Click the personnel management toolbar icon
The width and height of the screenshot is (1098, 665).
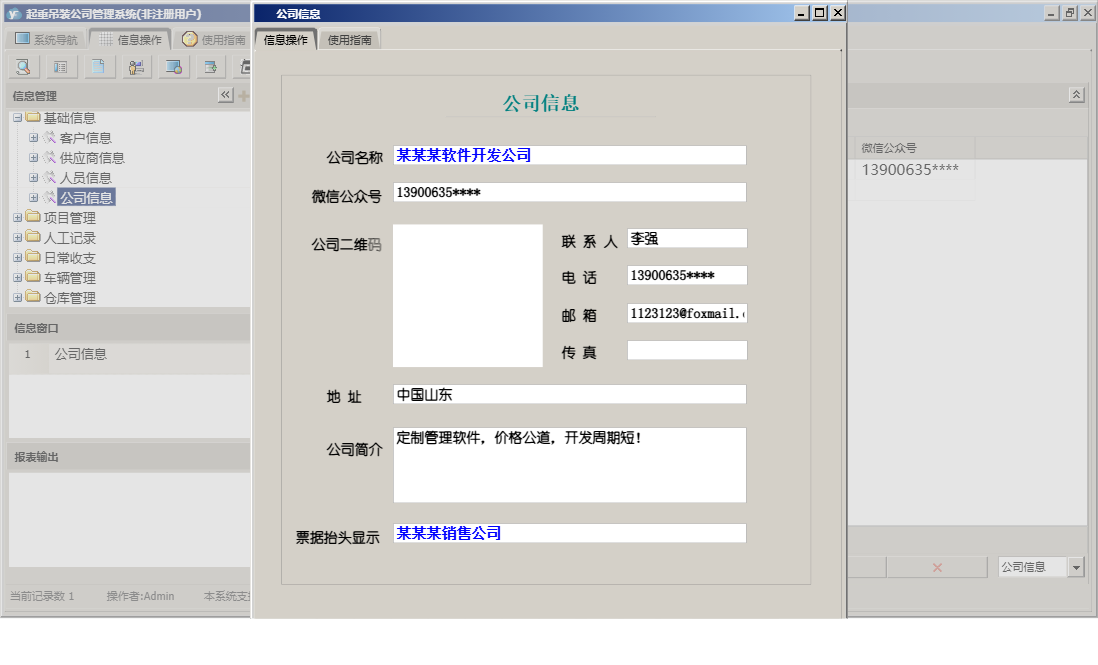coord(136,67)
